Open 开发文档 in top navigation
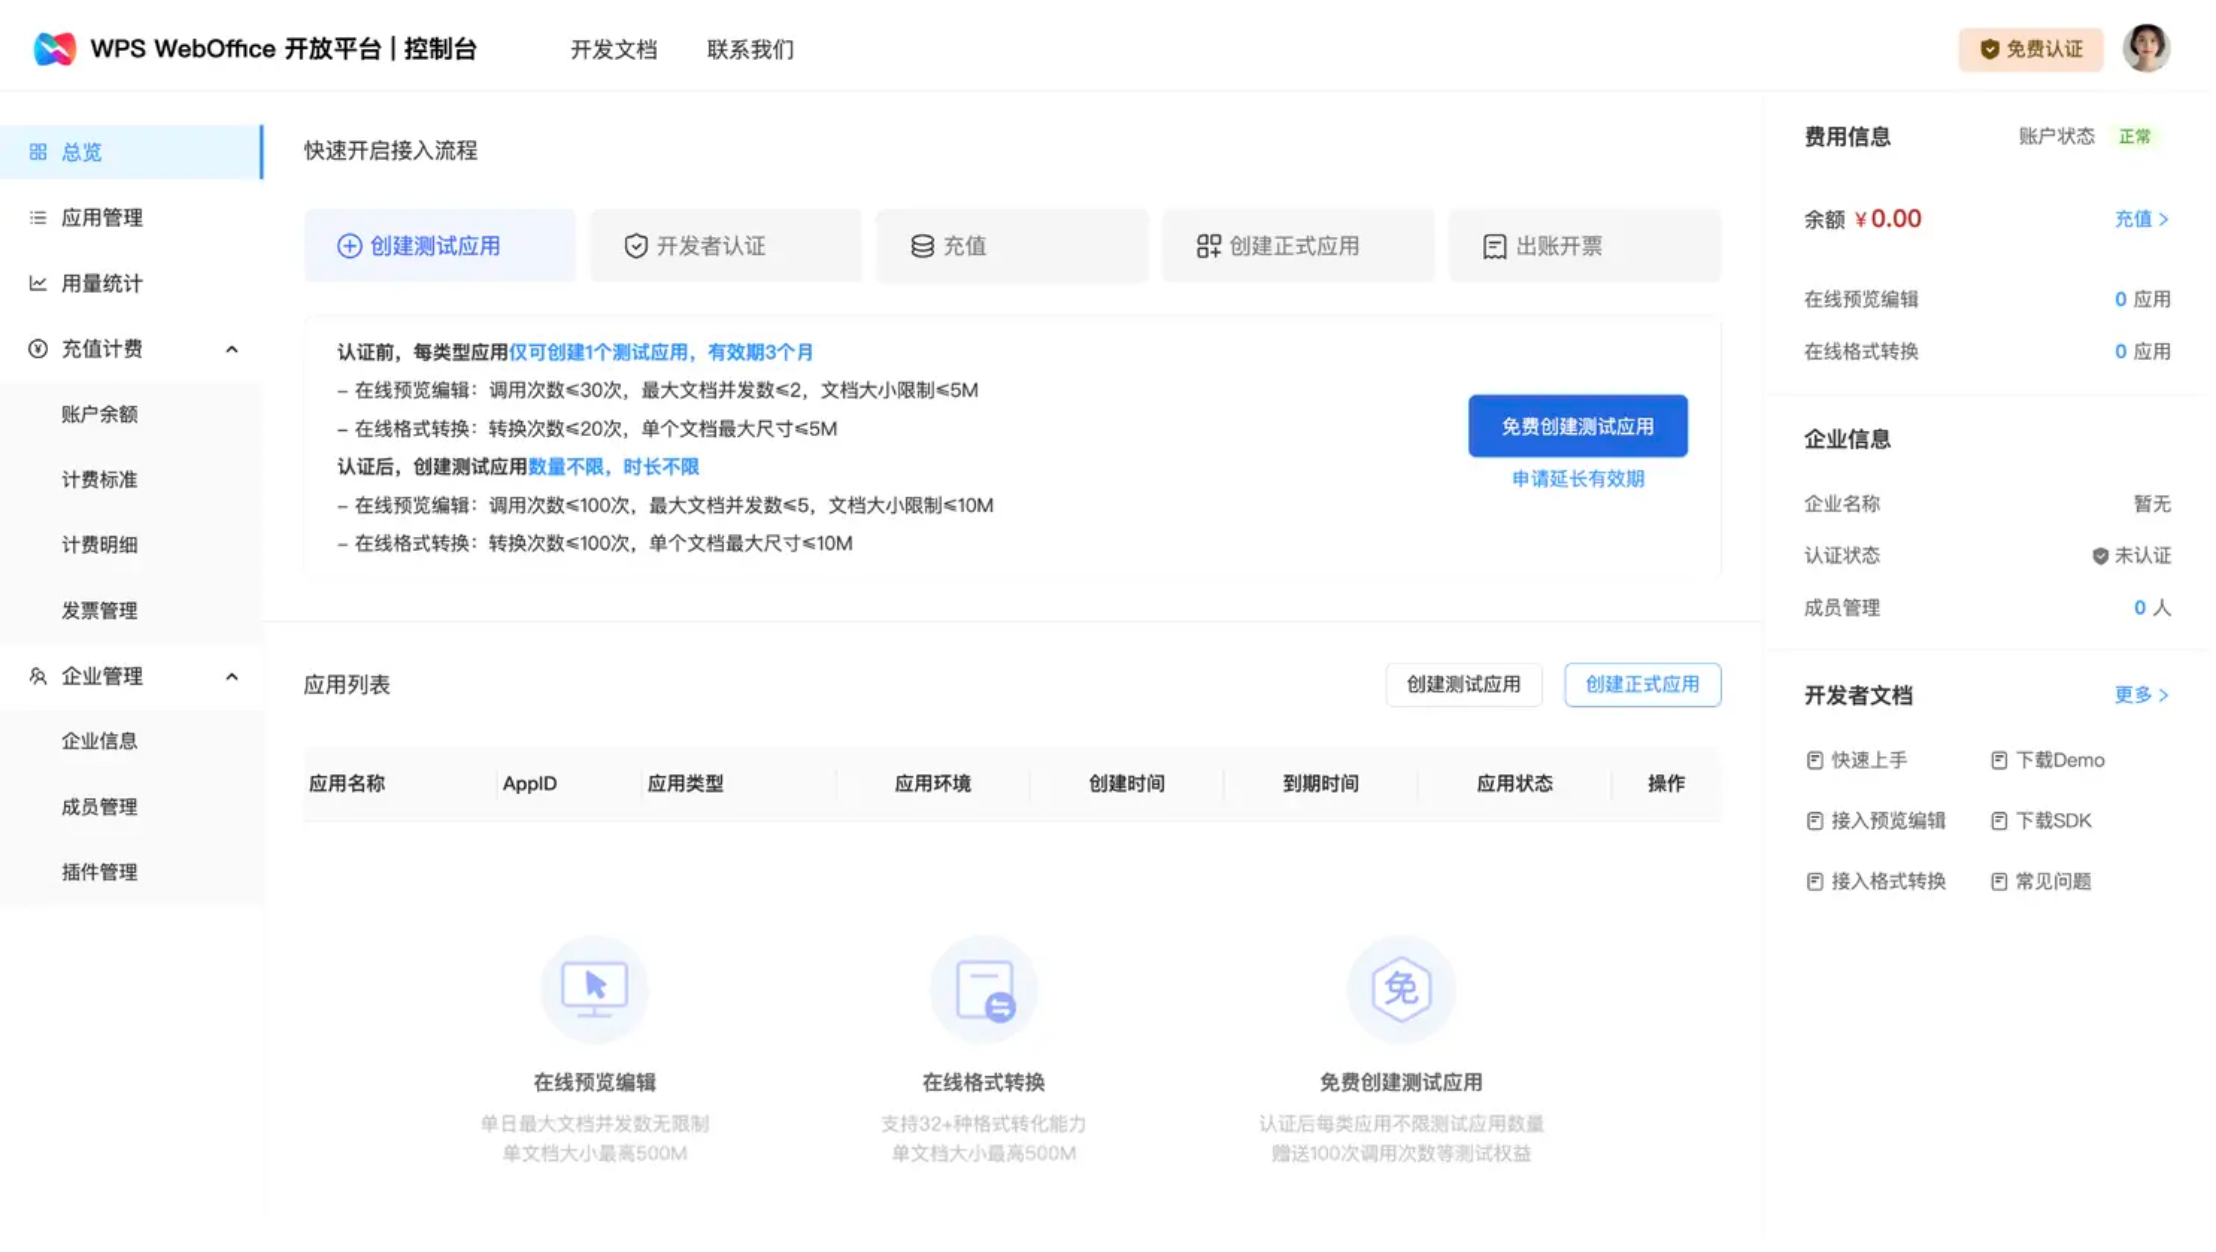The image size is (2216, 1252). click(x=613, y=49)
